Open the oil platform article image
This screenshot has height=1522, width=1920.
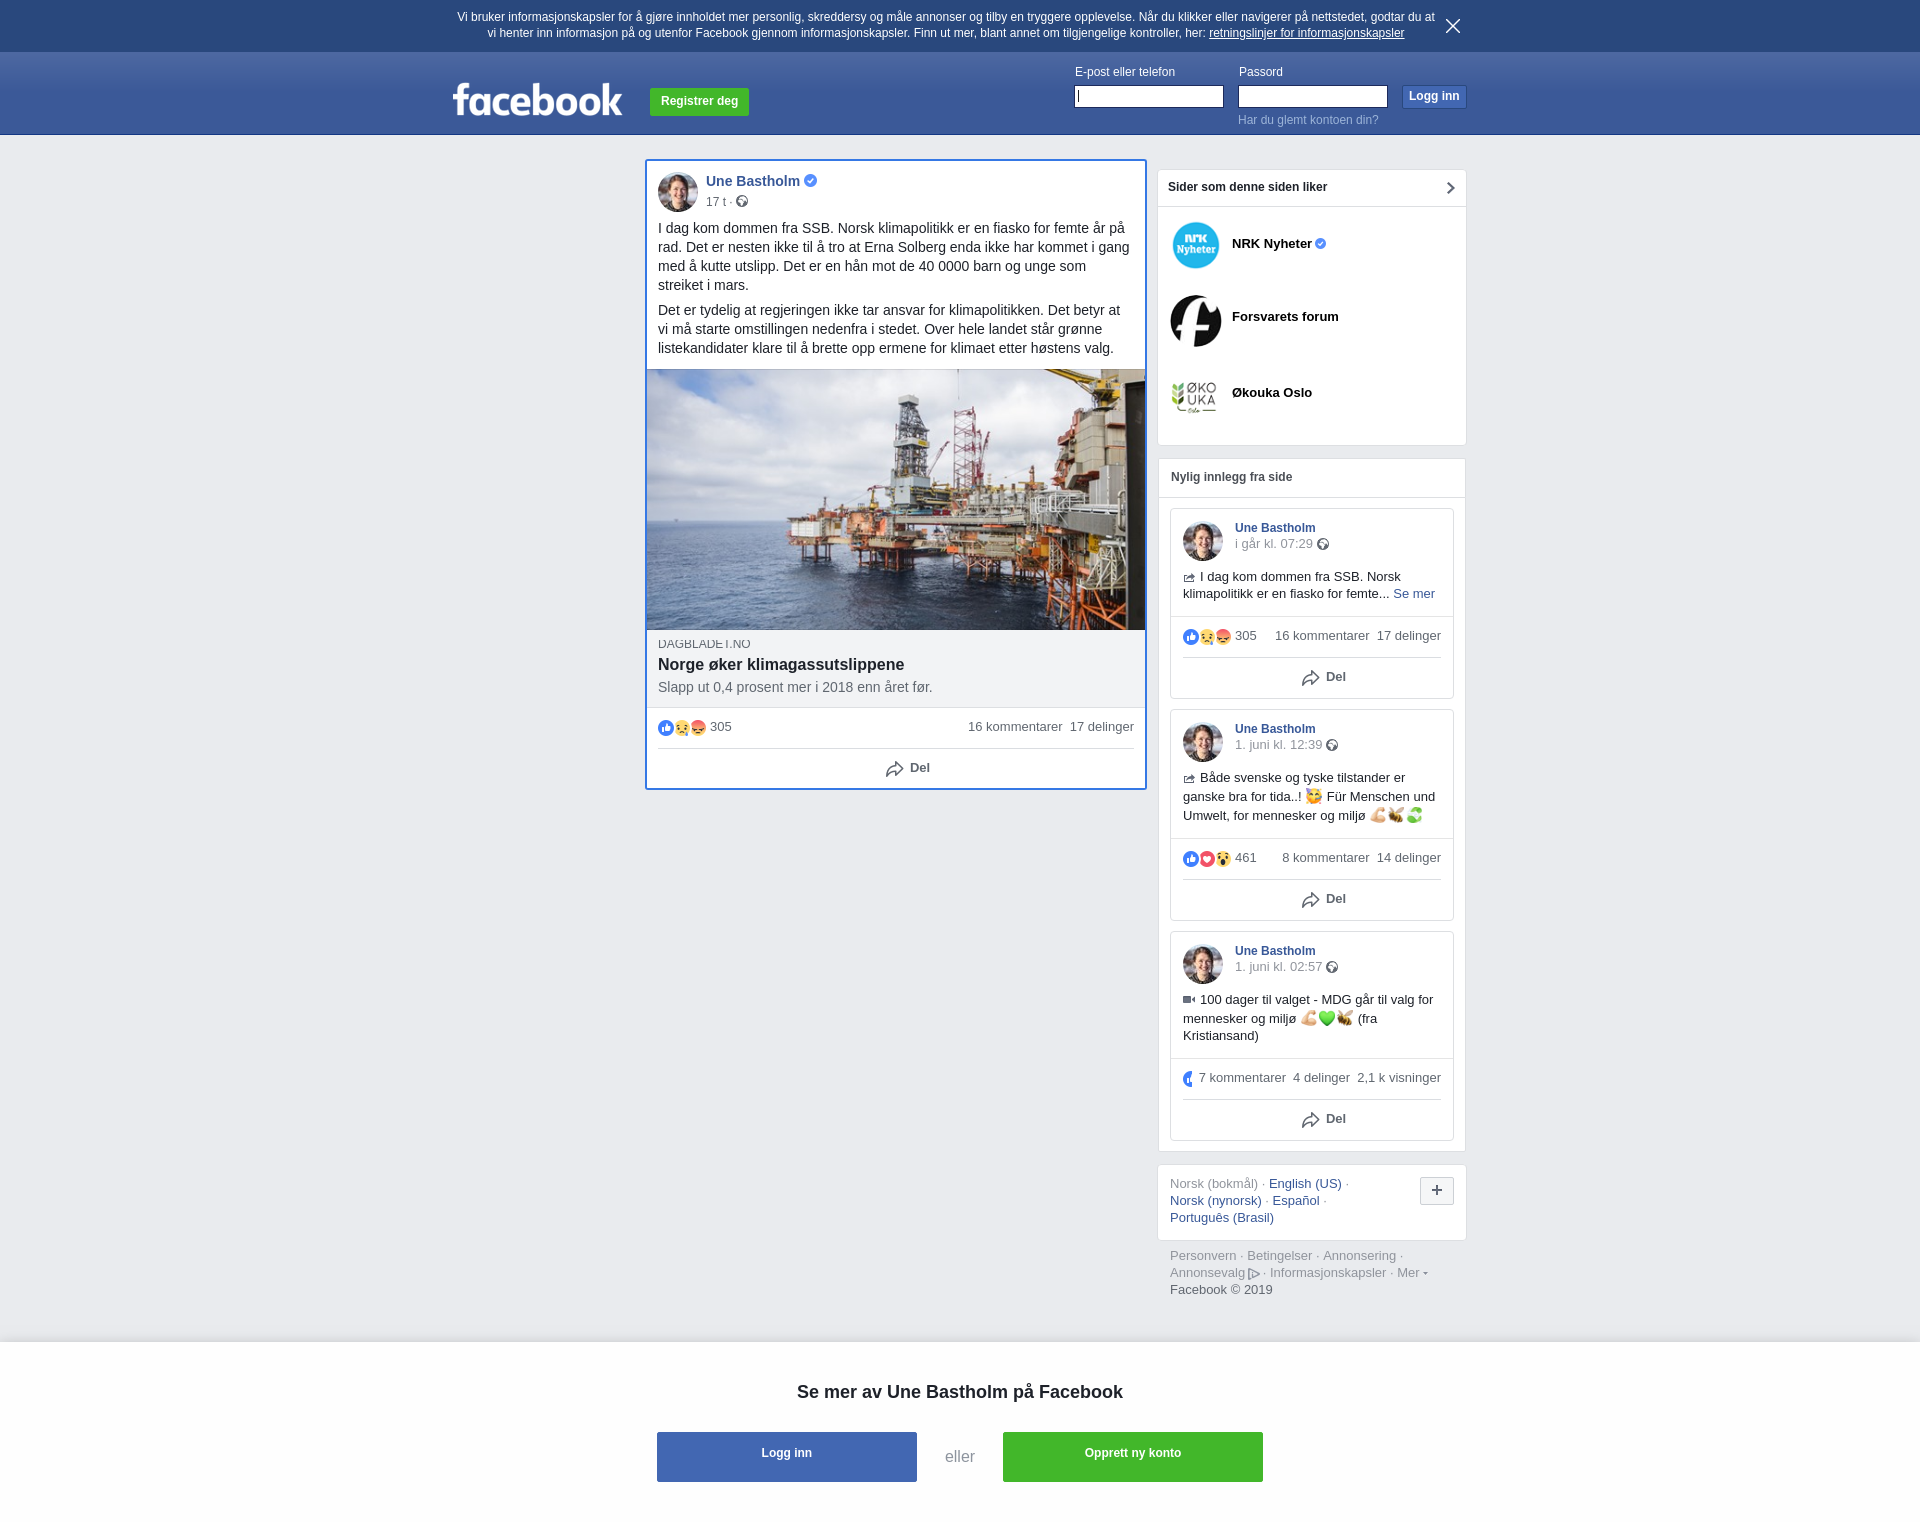pyautogui.click(x=896, y=499)
